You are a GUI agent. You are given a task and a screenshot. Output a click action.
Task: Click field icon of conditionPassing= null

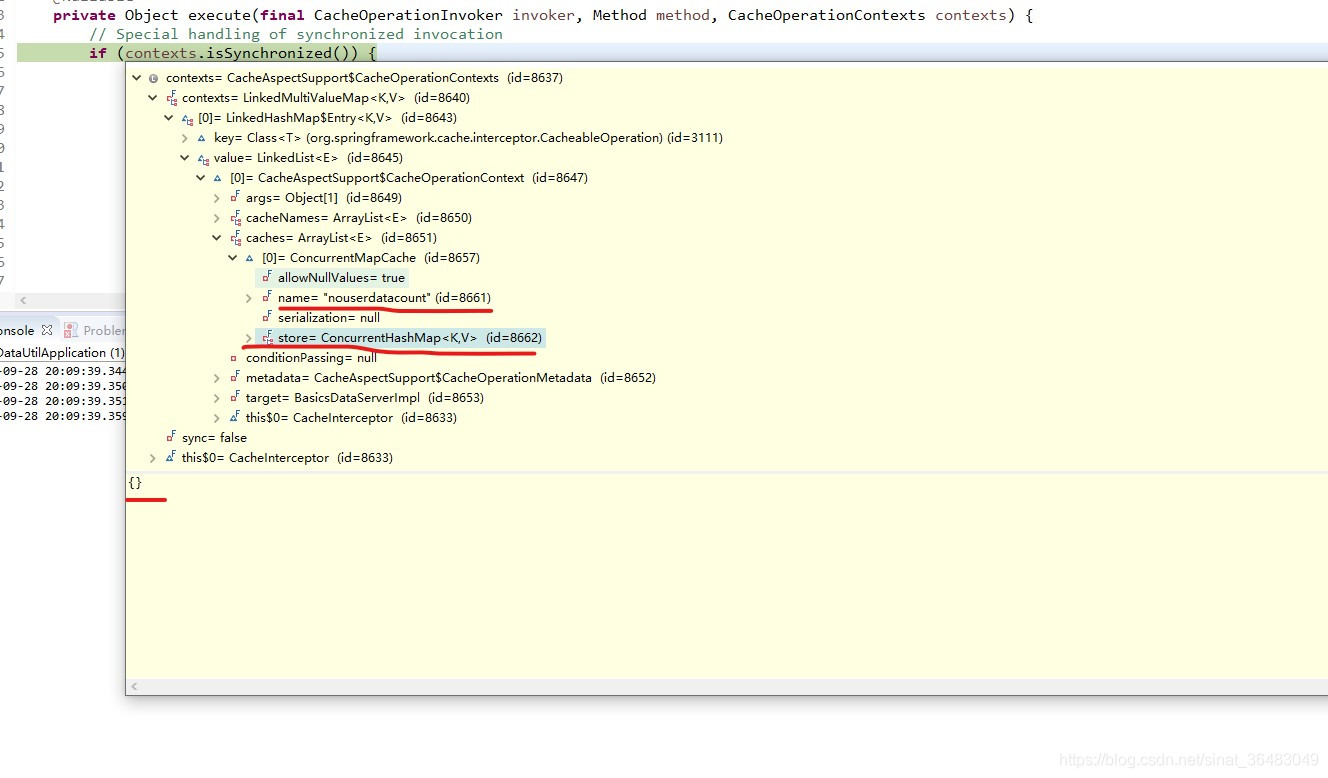pyautogui.click(x=234, y=358)
